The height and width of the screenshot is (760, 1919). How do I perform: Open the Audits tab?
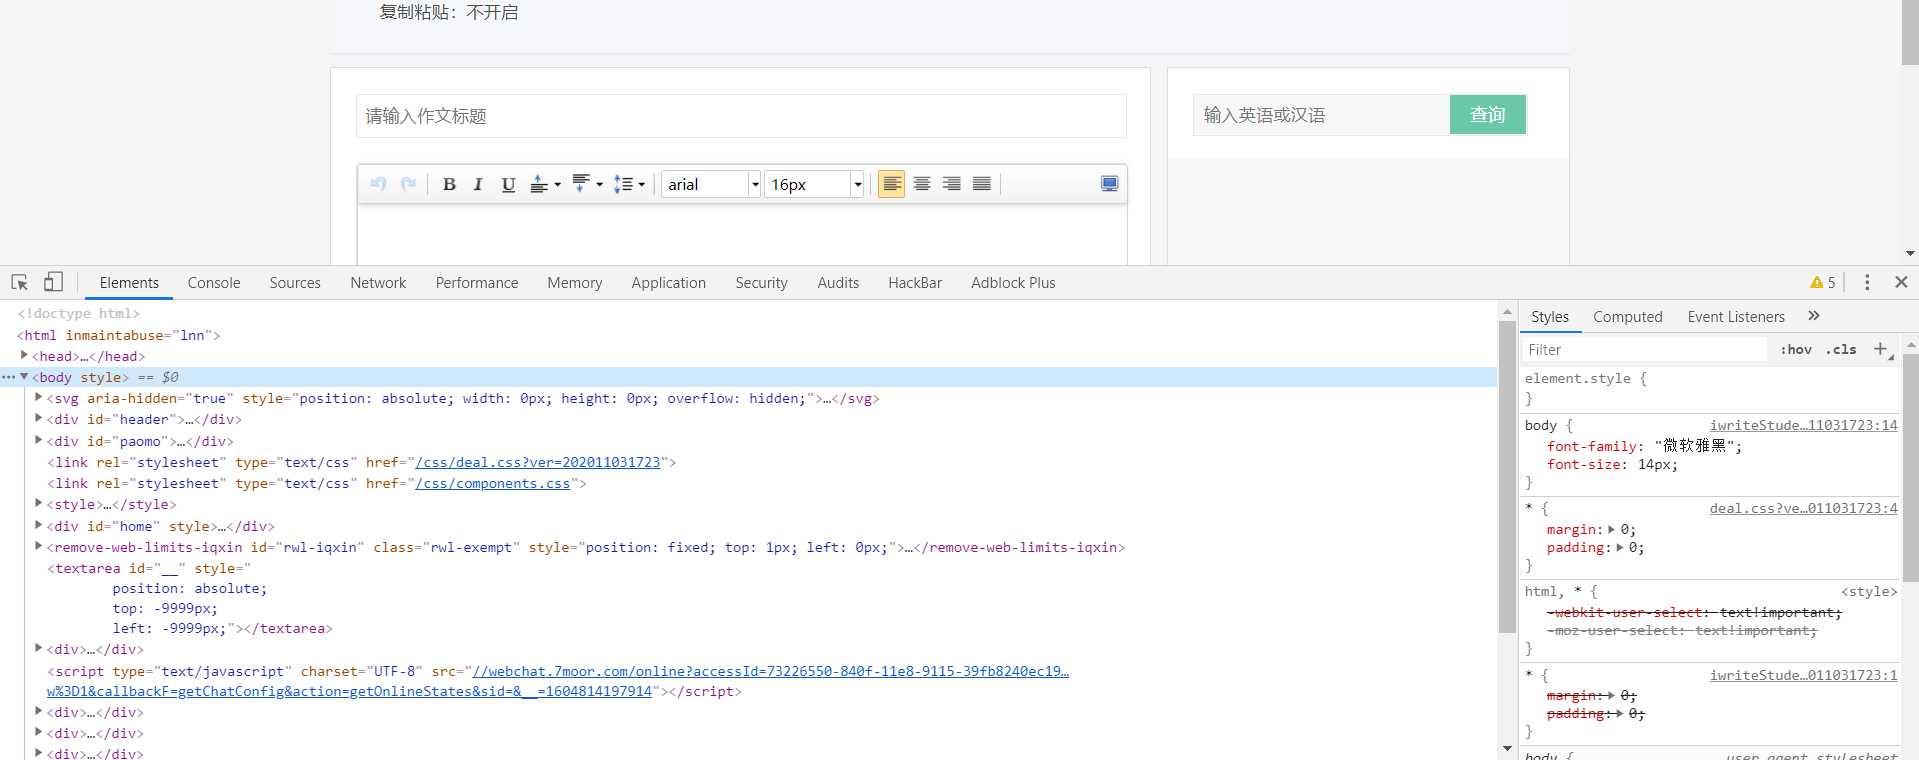[838, 283]
